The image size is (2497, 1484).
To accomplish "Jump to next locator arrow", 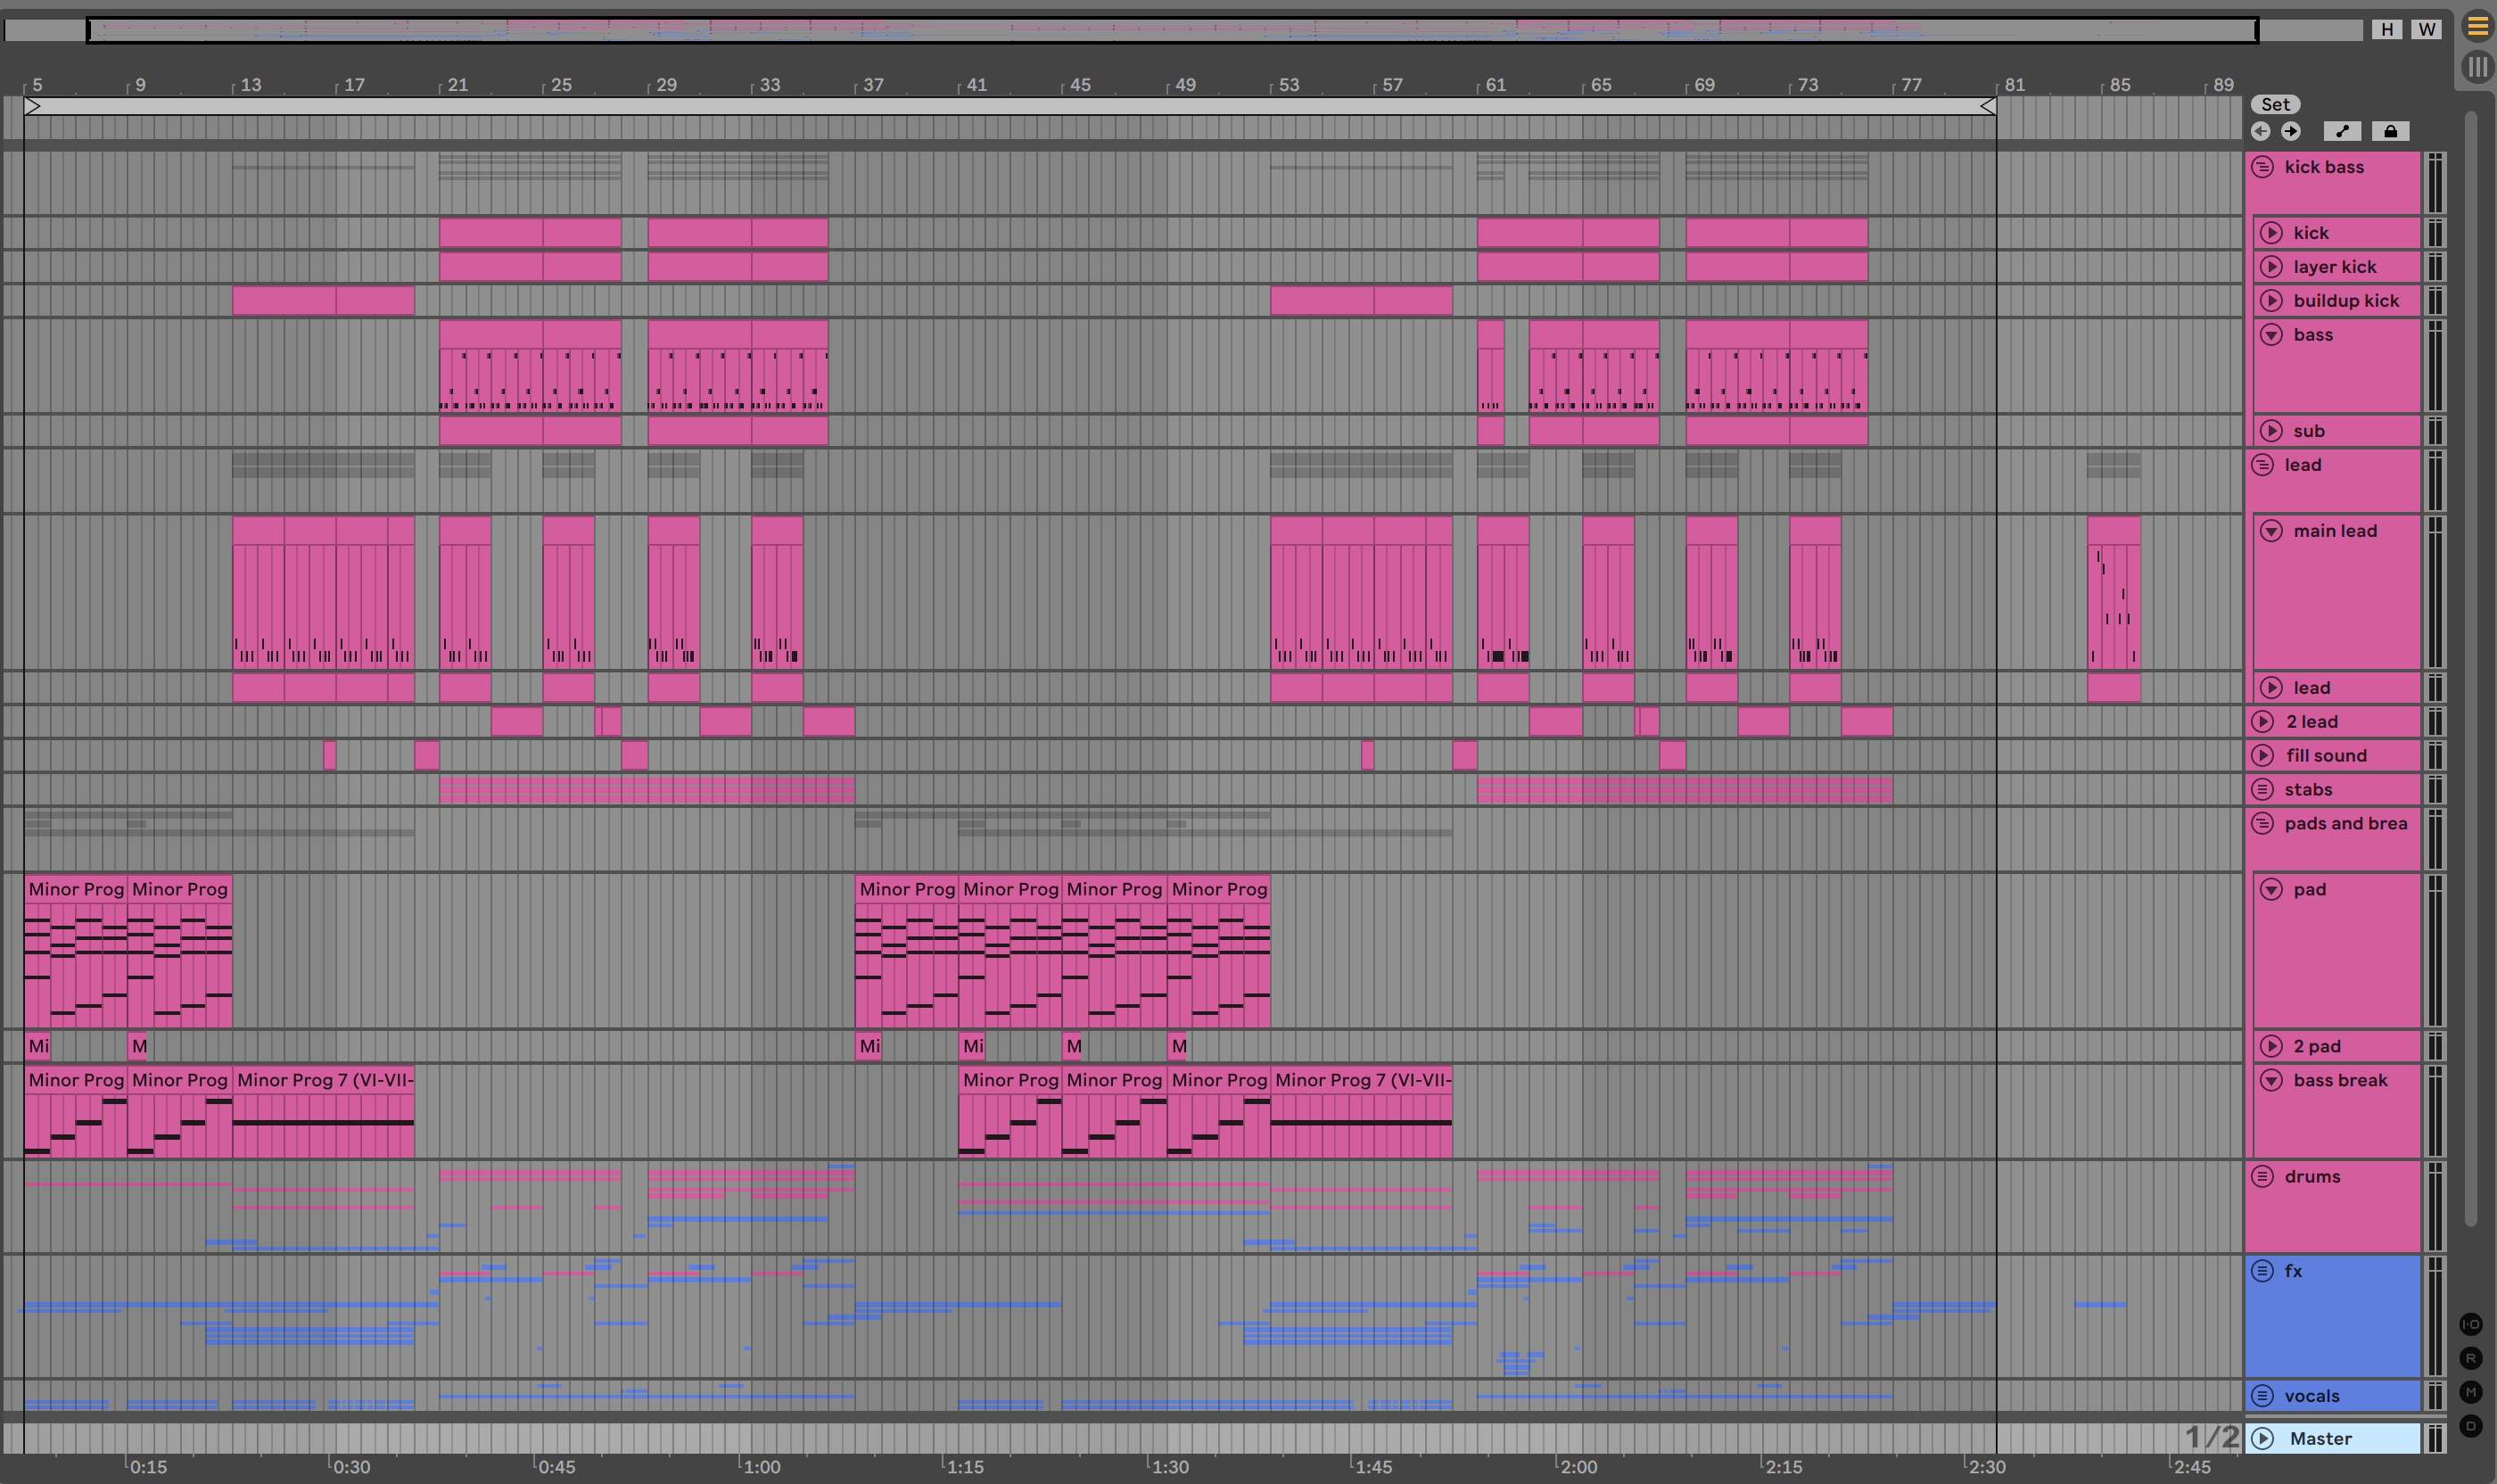I will click(2290, 131).
